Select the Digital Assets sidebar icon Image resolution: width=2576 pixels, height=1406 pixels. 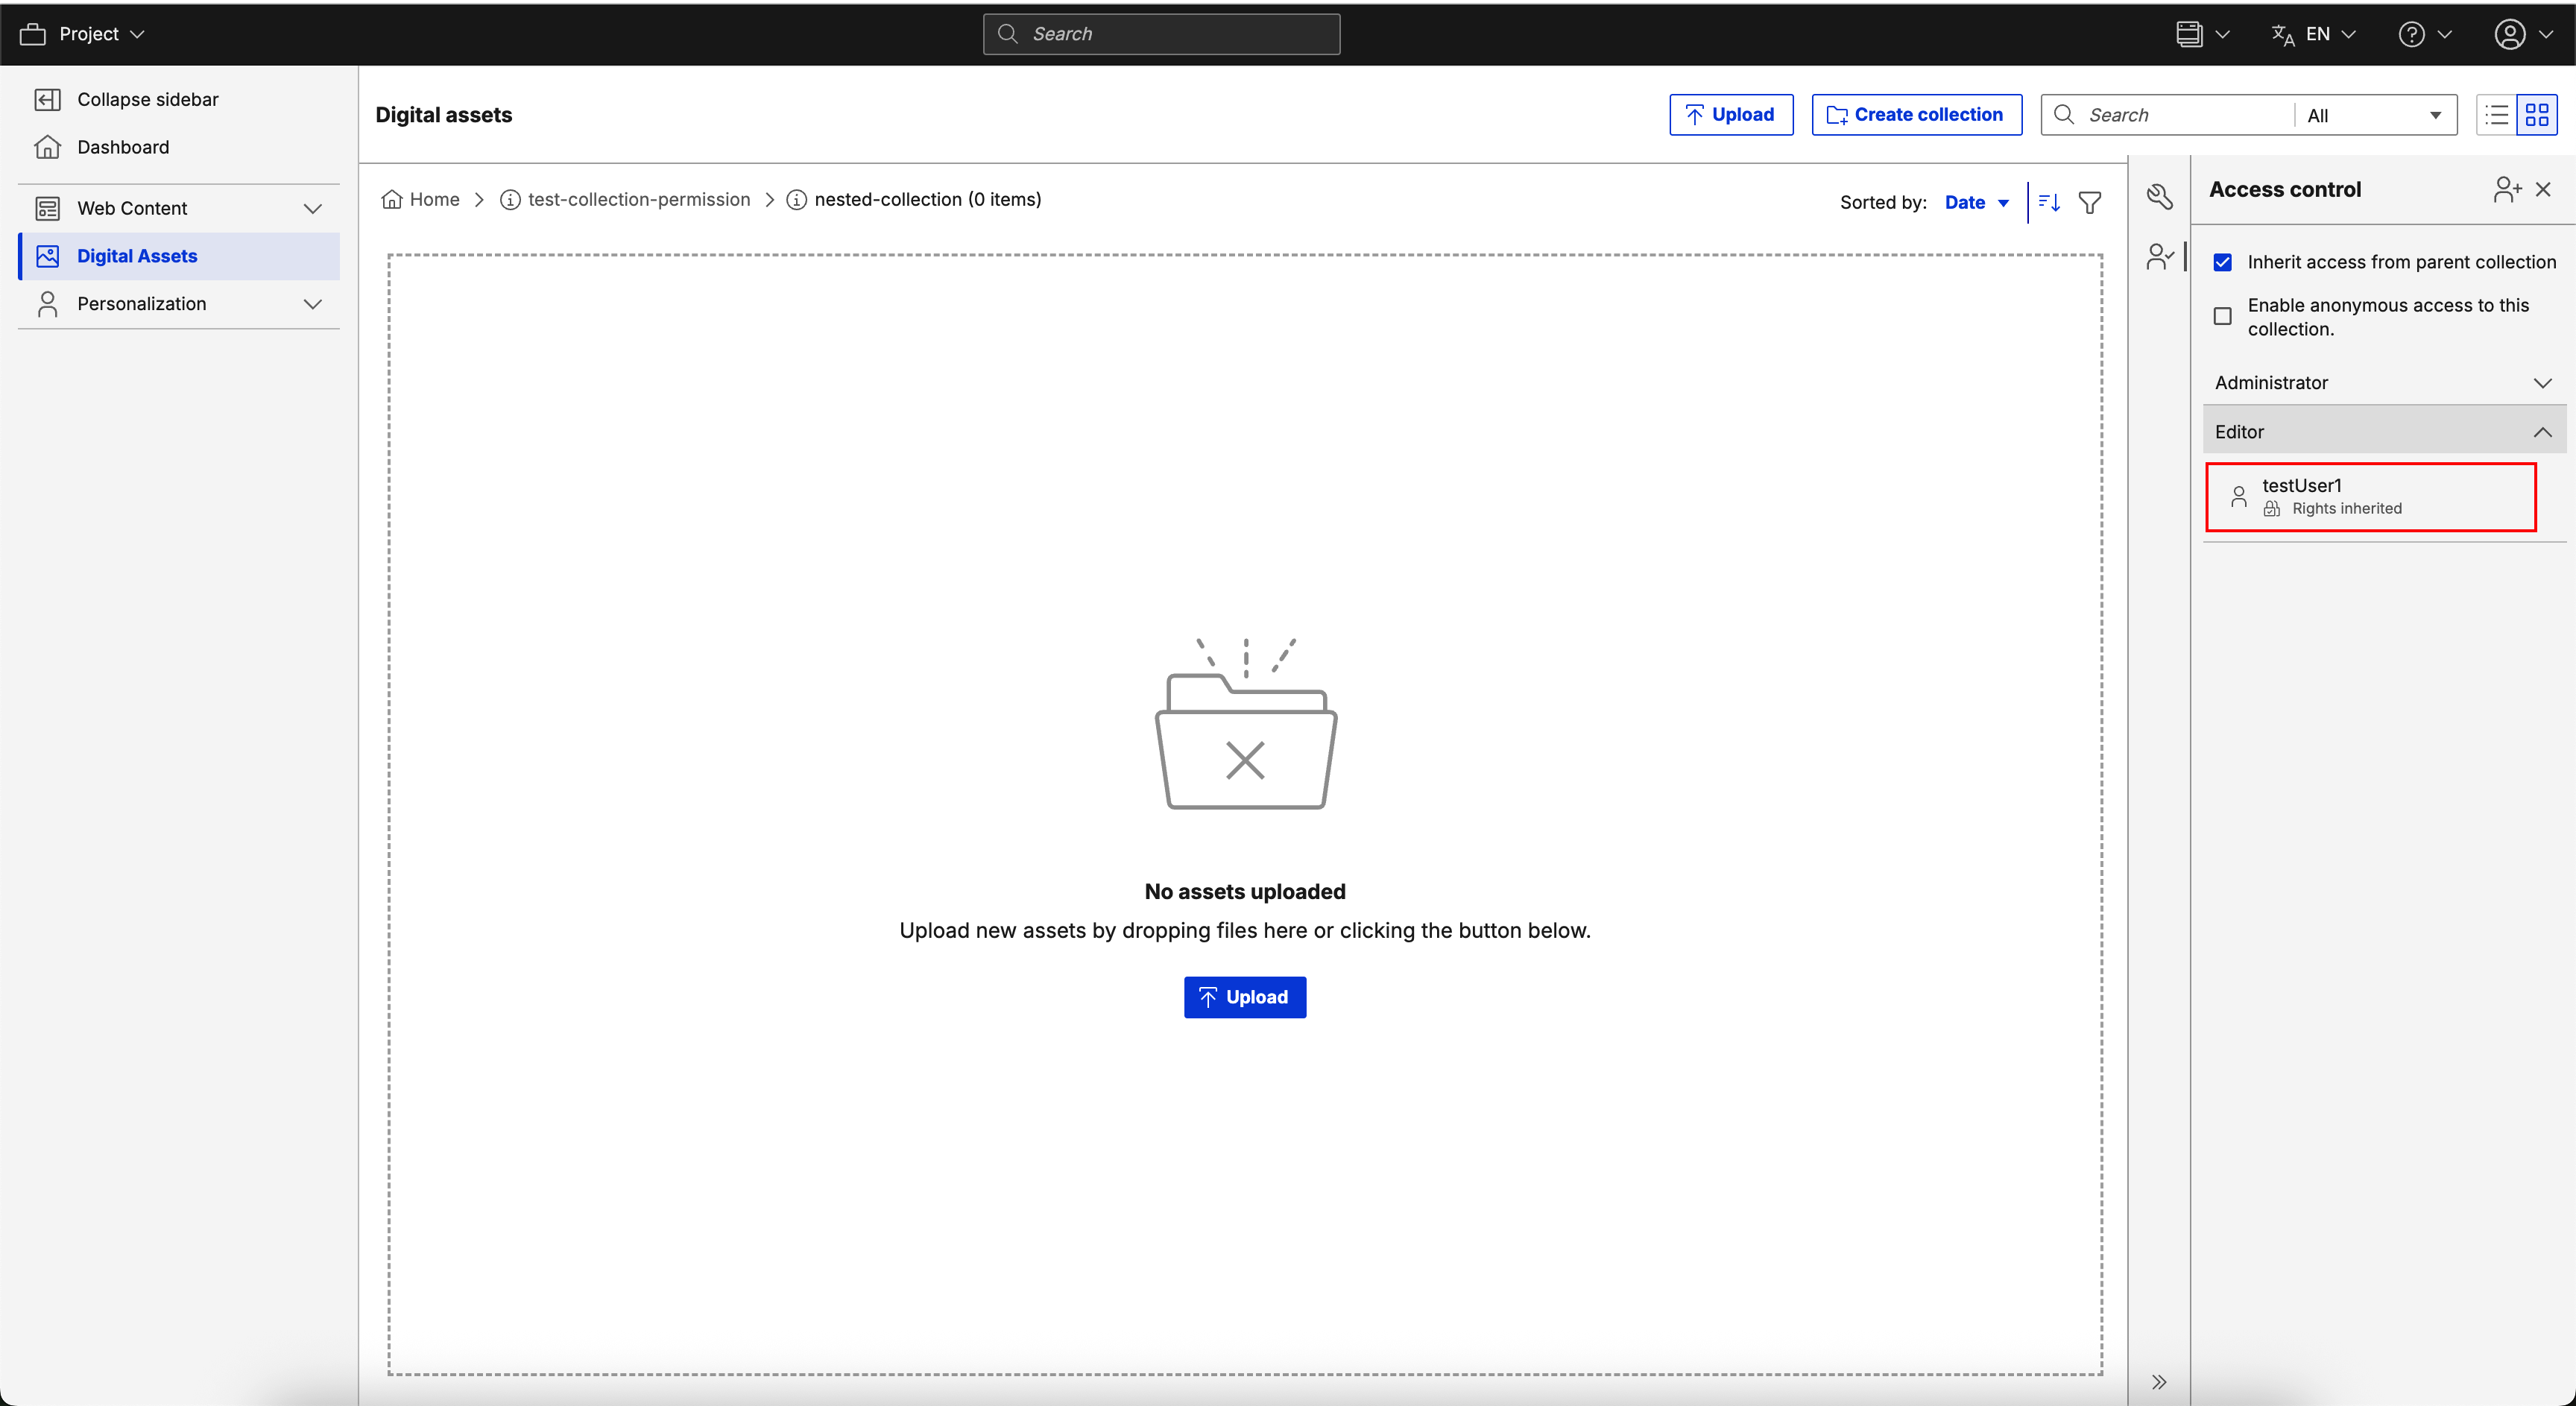48,256
